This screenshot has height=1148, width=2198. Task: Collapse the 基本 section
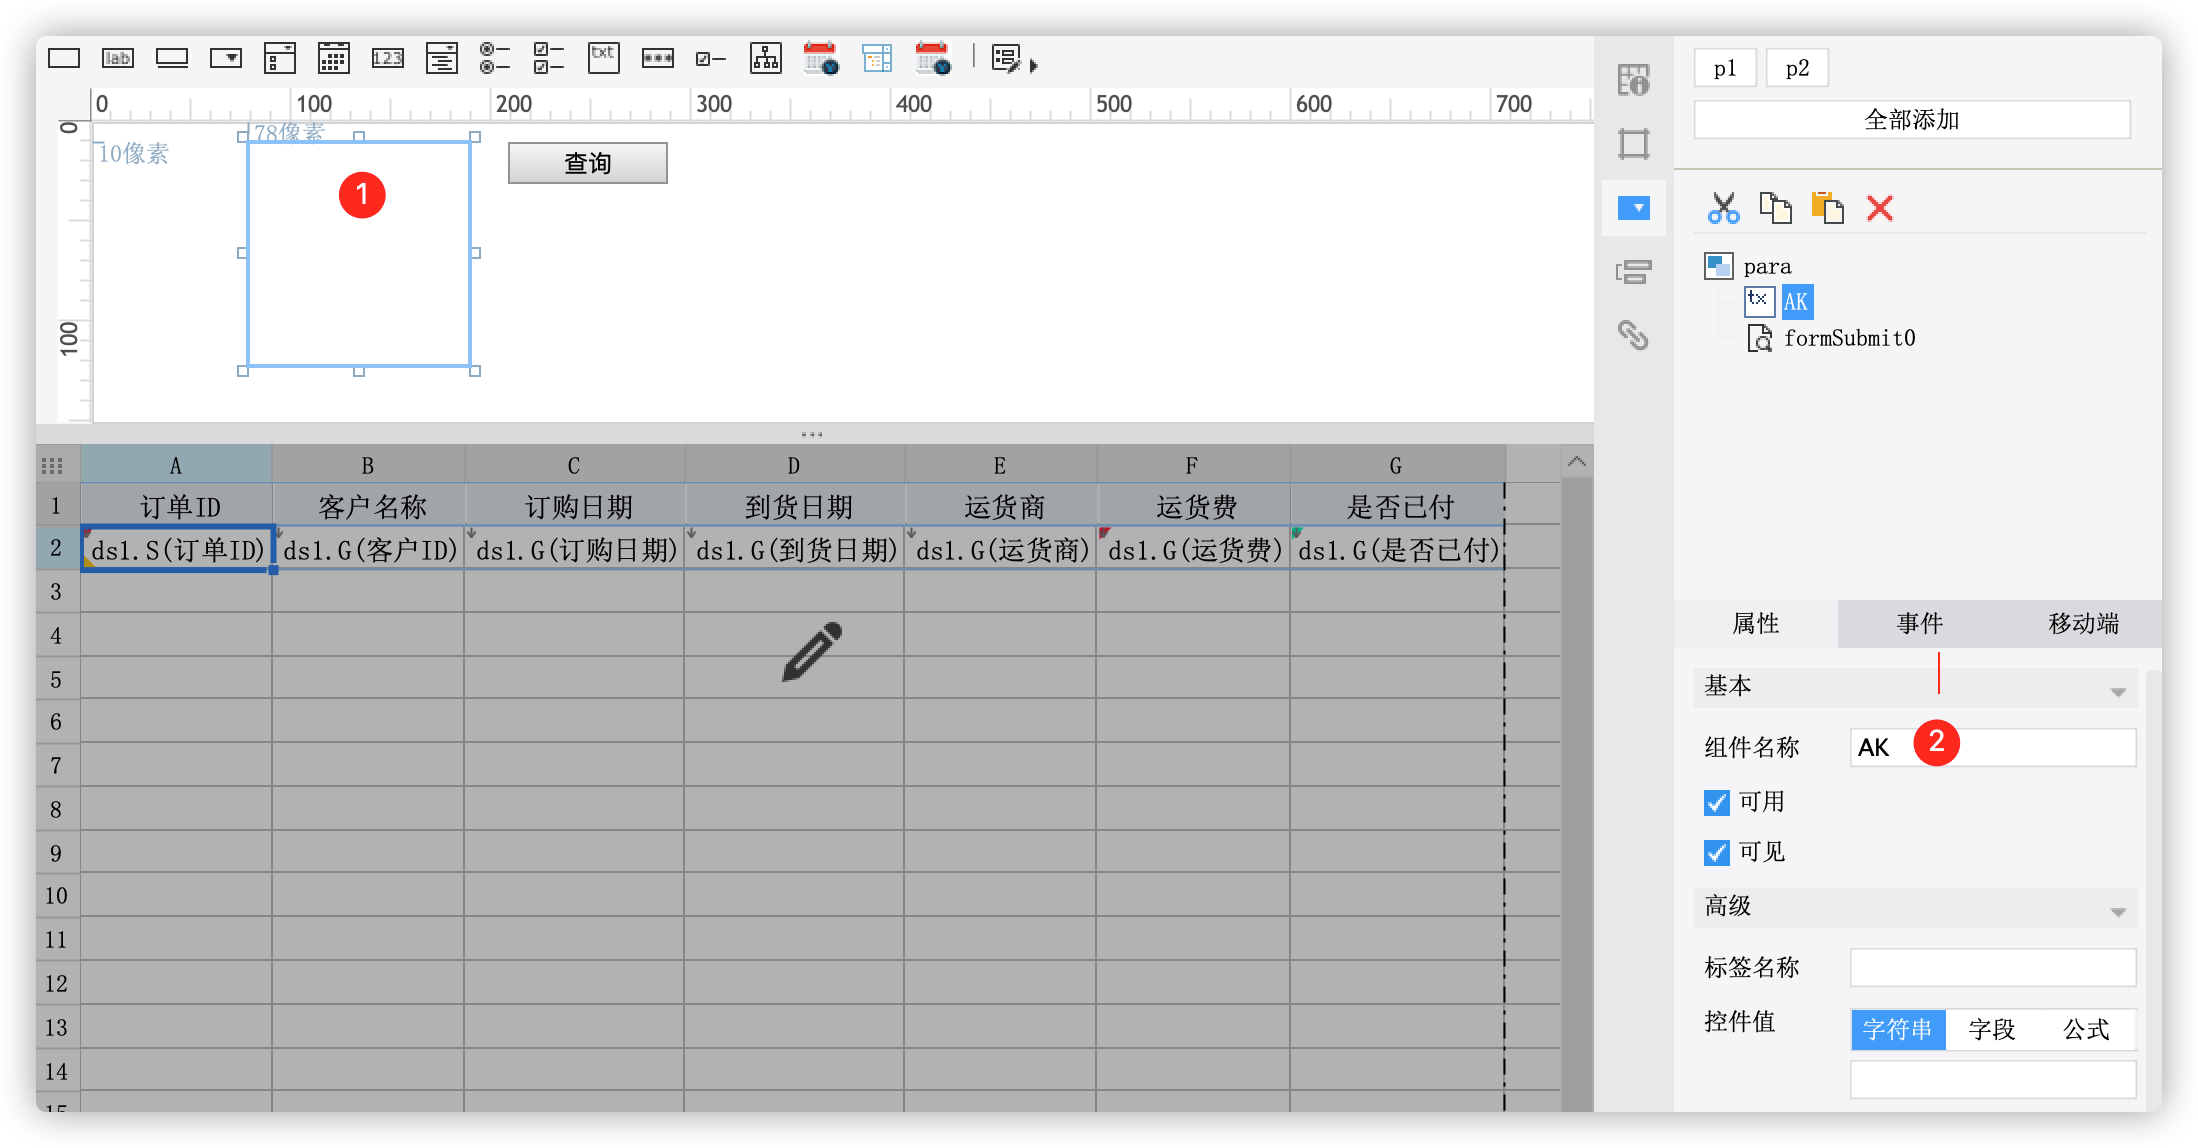pos(2117,691)
